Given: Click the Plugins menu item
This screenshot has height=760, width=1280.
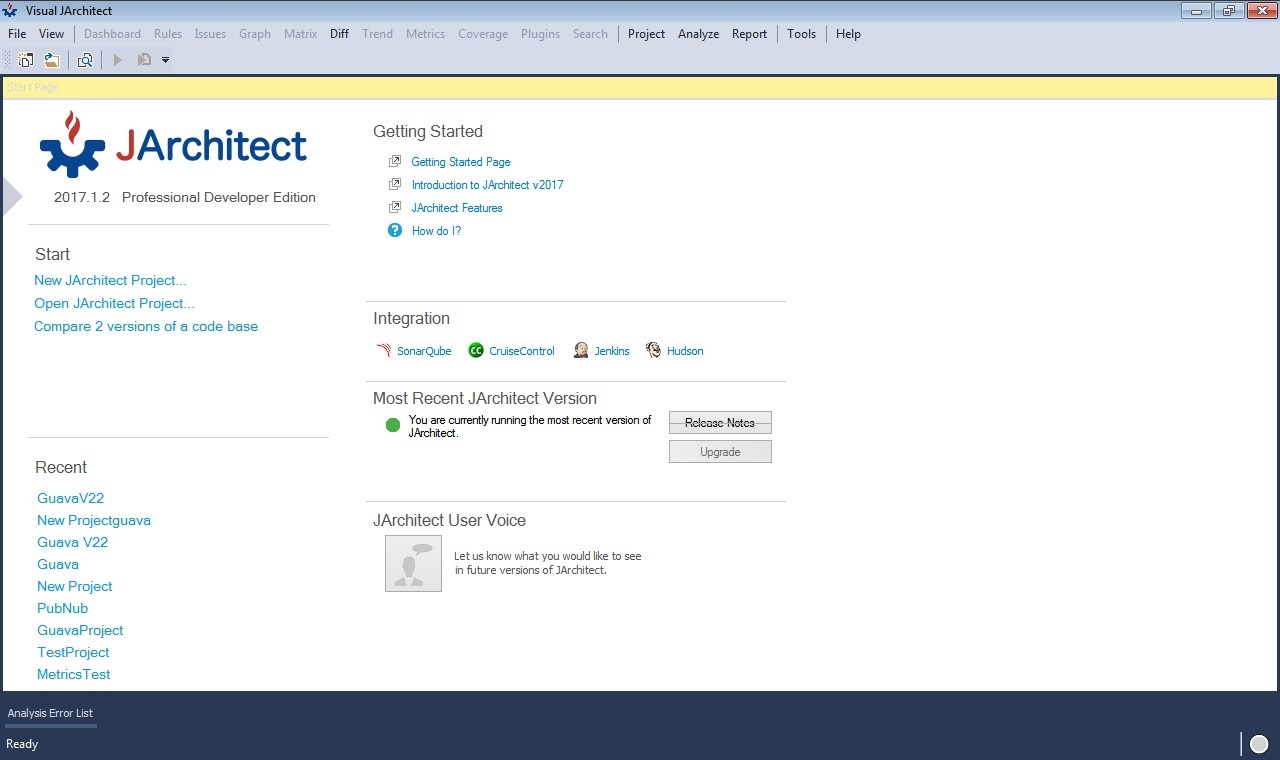Looking at the screenshot, I should pos(540,33).
